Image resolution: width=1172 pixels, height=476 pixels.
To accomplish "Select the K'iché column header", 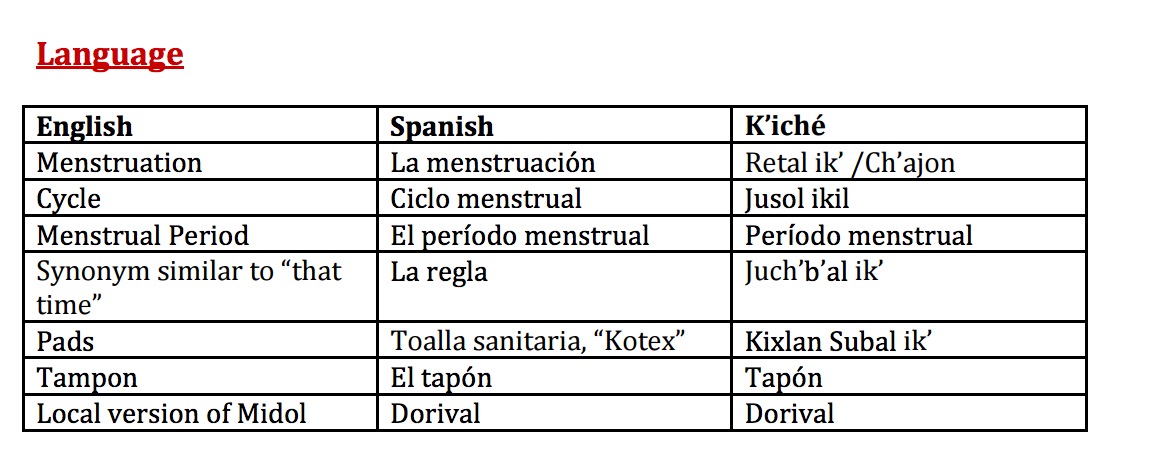I will pos(909,125).
